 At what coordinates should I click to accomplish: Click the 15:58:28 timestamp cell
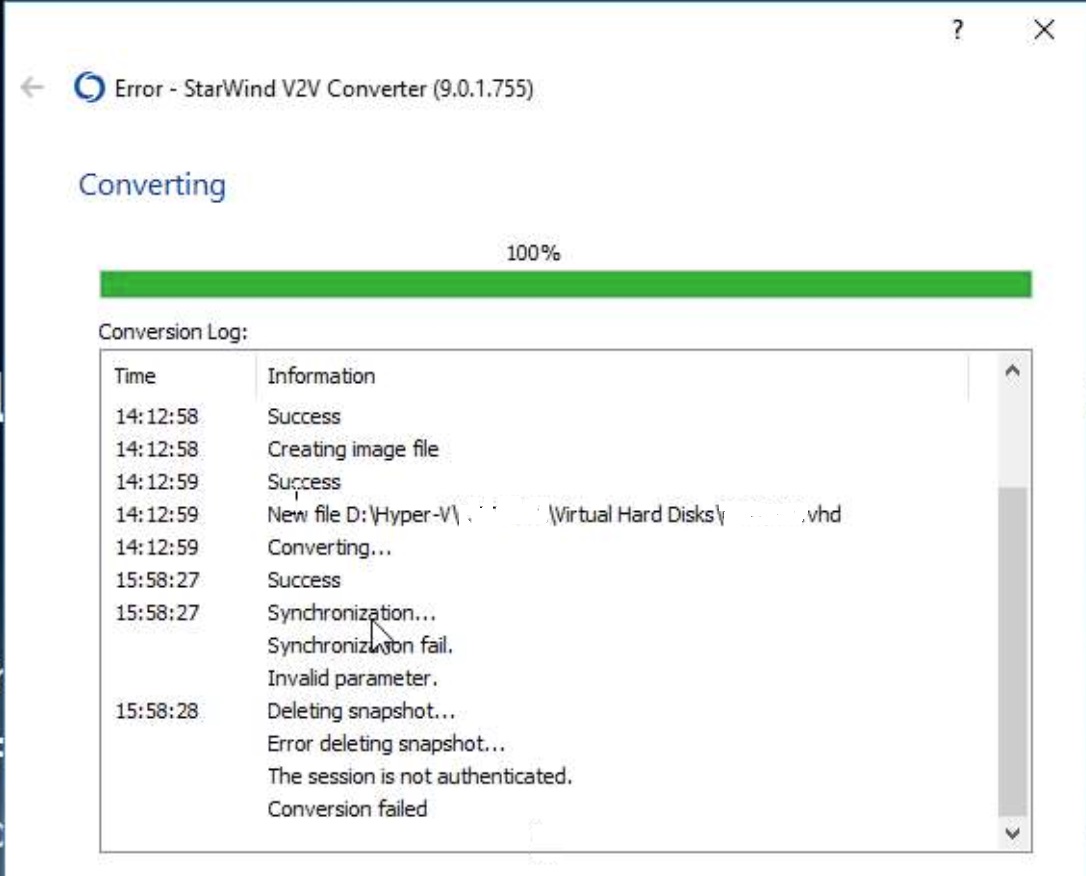tap(157, 711)
